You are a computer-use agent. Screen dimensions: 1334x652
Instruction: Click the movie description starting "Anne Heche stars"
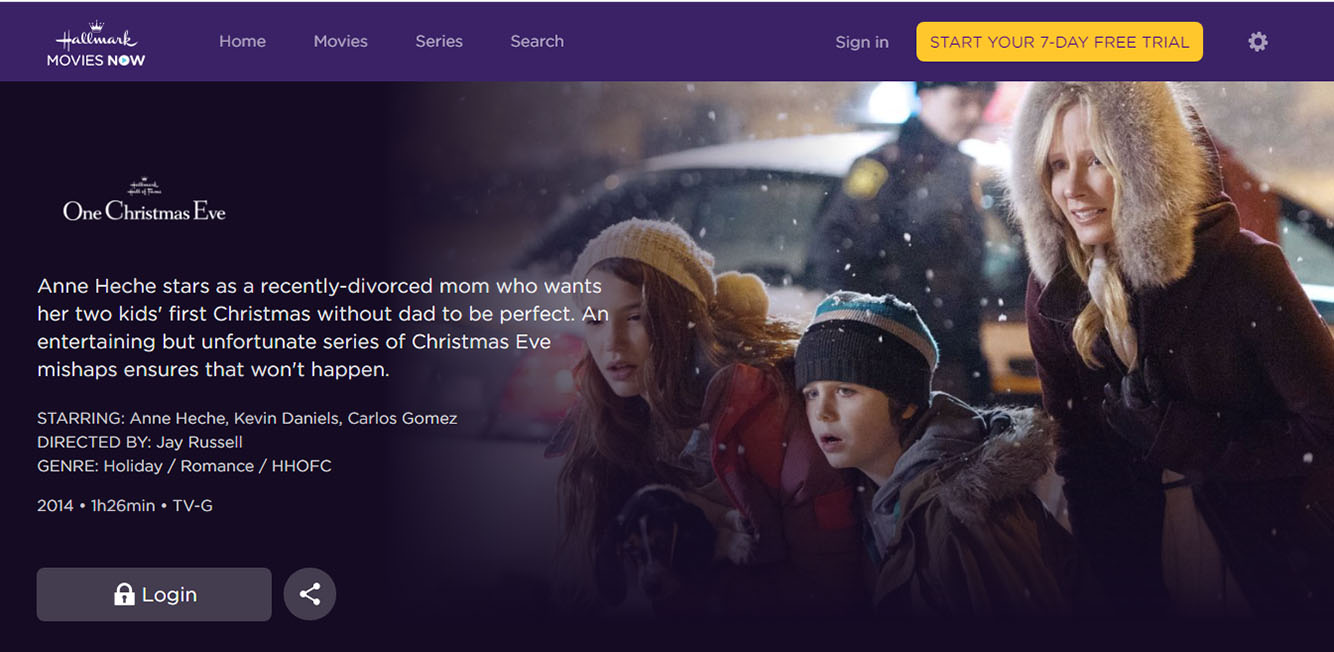coord(323,328)
